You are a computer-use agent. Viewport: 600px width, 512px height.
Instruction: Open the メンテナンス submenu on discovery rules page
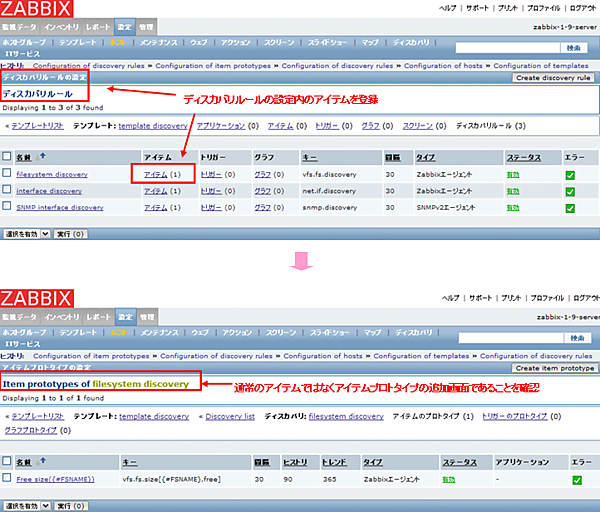[155, 45]
